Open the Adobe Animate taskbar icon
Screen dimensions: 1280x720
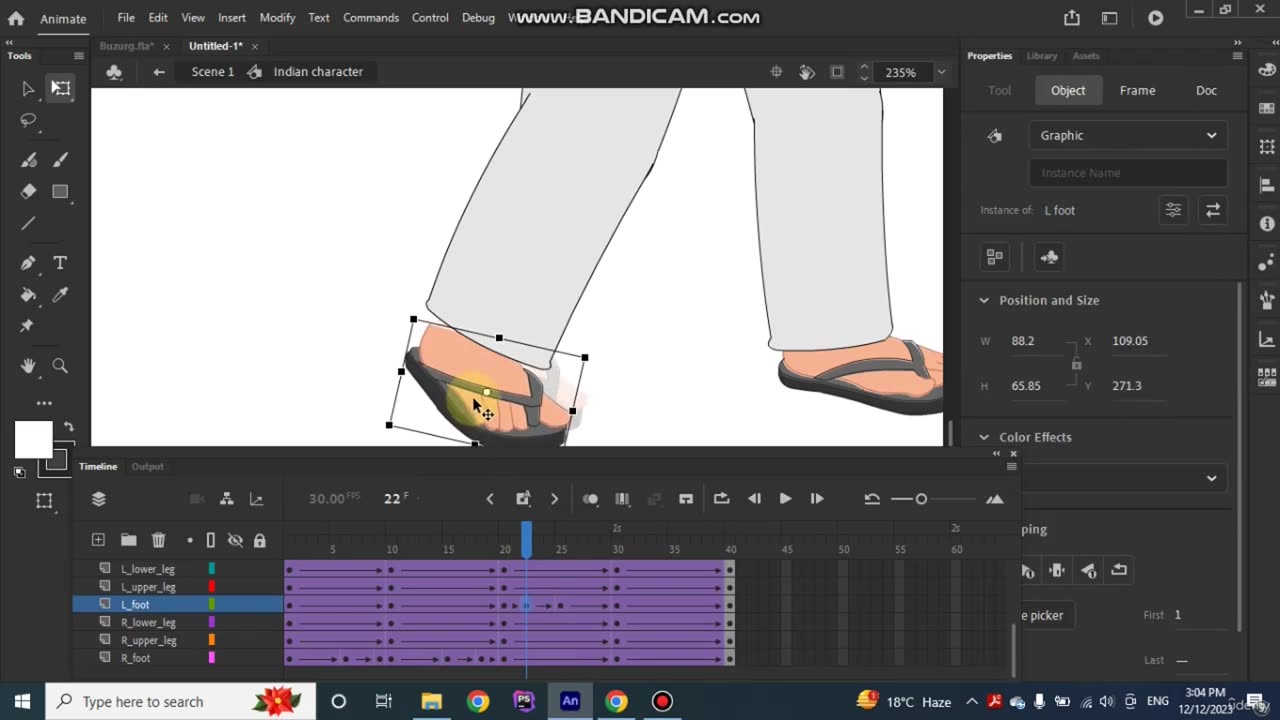coord(570,701)
